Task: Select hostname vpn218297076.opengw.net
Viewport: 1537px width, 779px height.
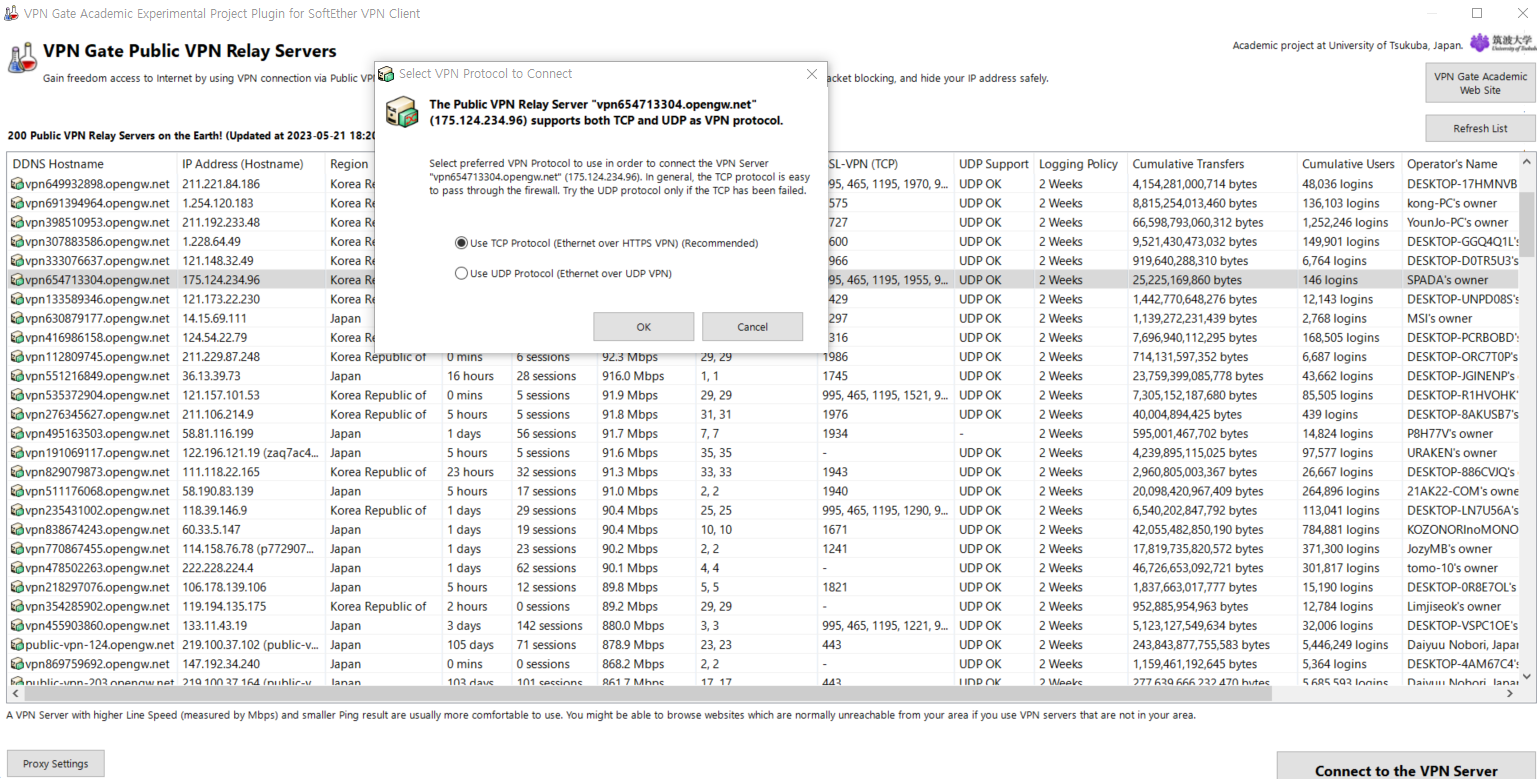Action: [98, 587]
